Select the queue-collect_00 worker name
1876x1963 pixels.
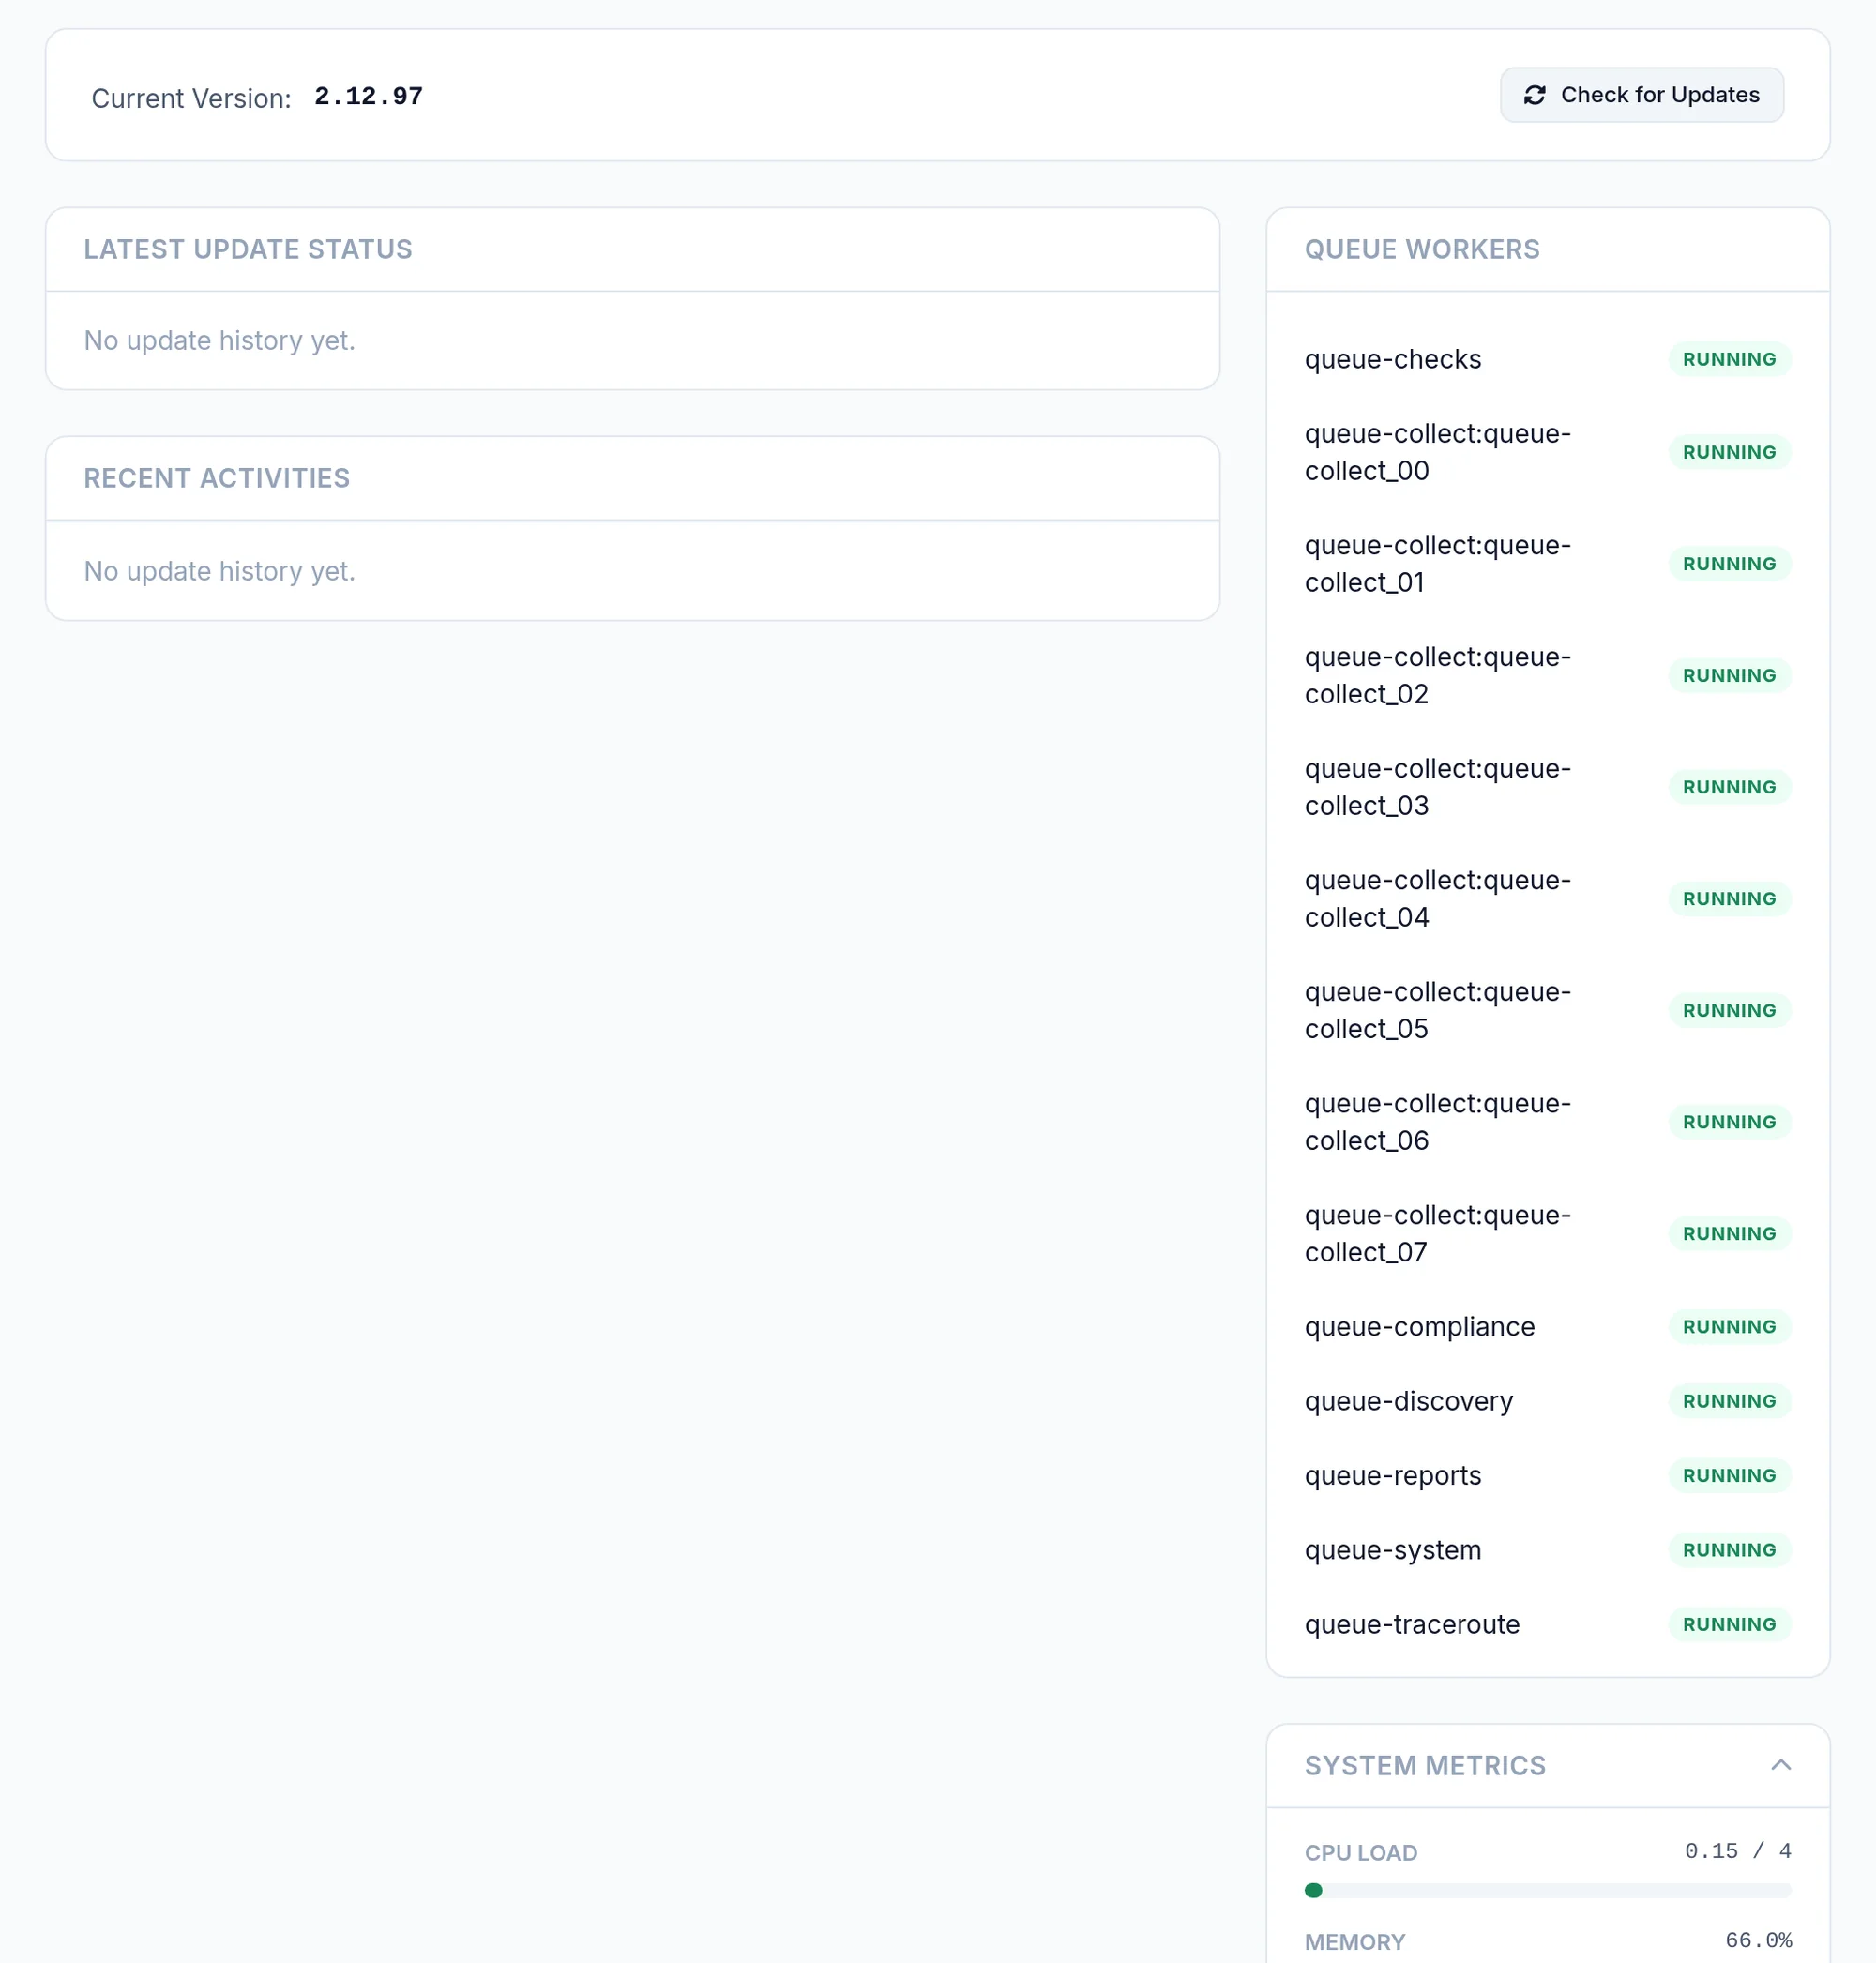point(1437,452)
